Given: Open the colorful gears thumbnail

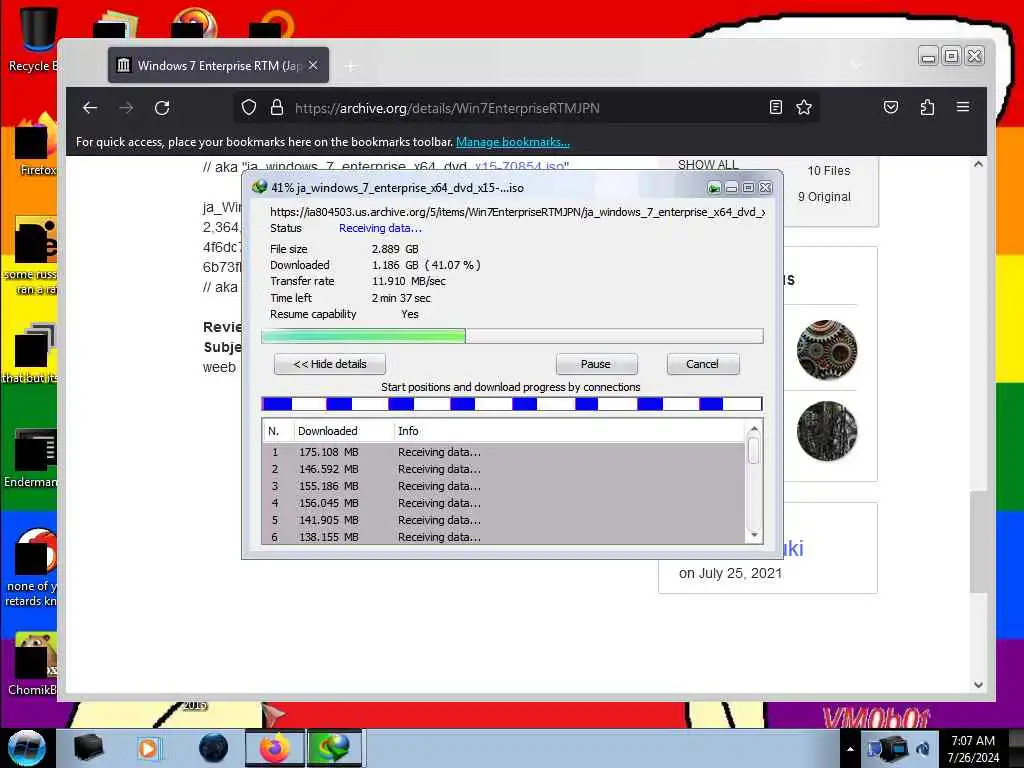Looking at the screenshot, I should [x=827, y=349].
